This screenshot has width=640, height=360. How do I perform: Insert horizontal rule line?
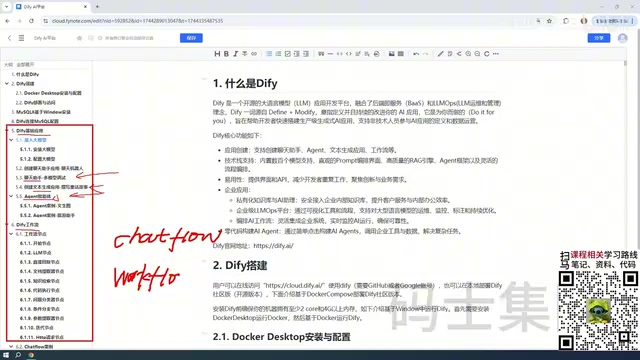pos(330,54)
